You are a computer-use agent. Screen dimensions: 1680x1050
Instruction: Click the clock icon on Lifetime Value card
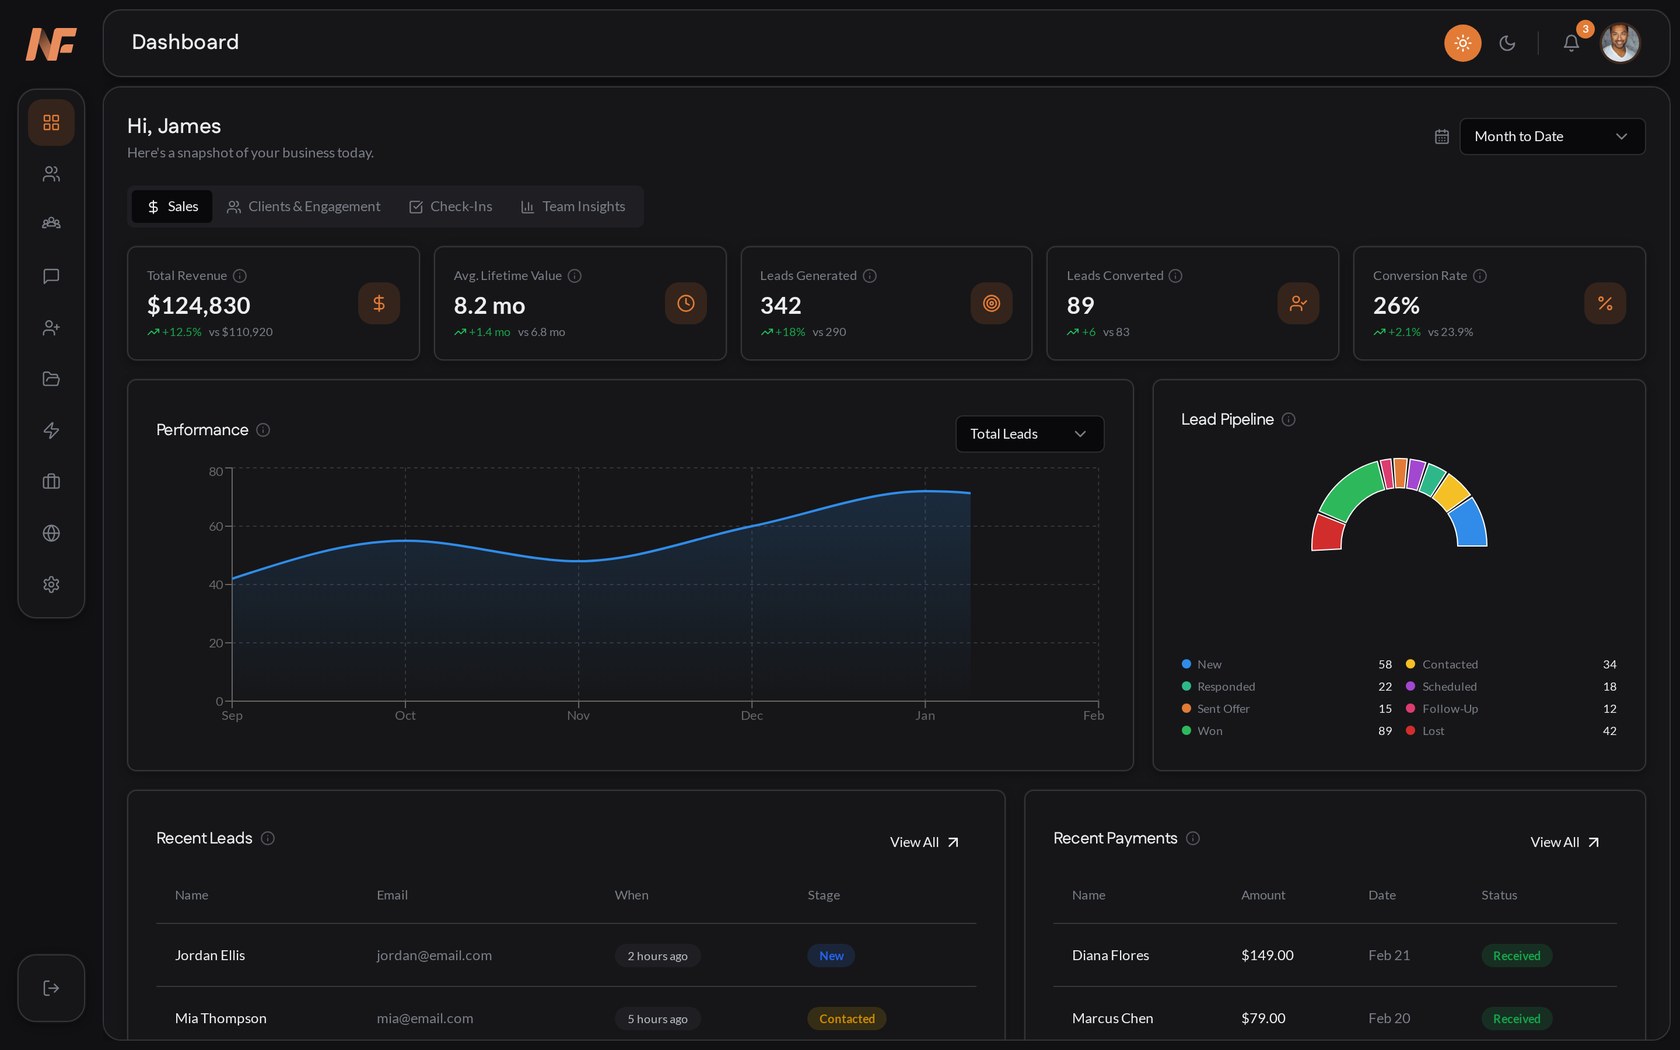[686, 303]
